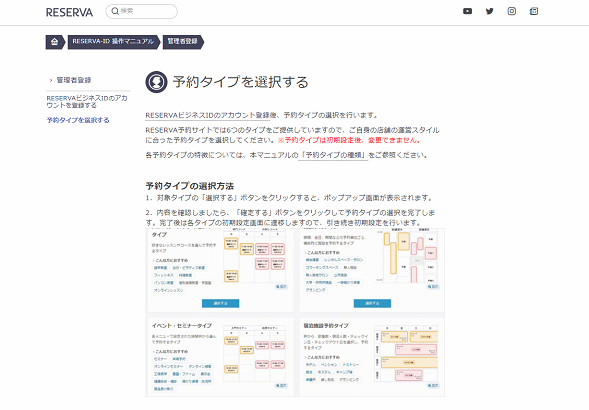
Task: Click the blog icon right of Instagram
Action: pyautogui.click(x=534, y=11)
